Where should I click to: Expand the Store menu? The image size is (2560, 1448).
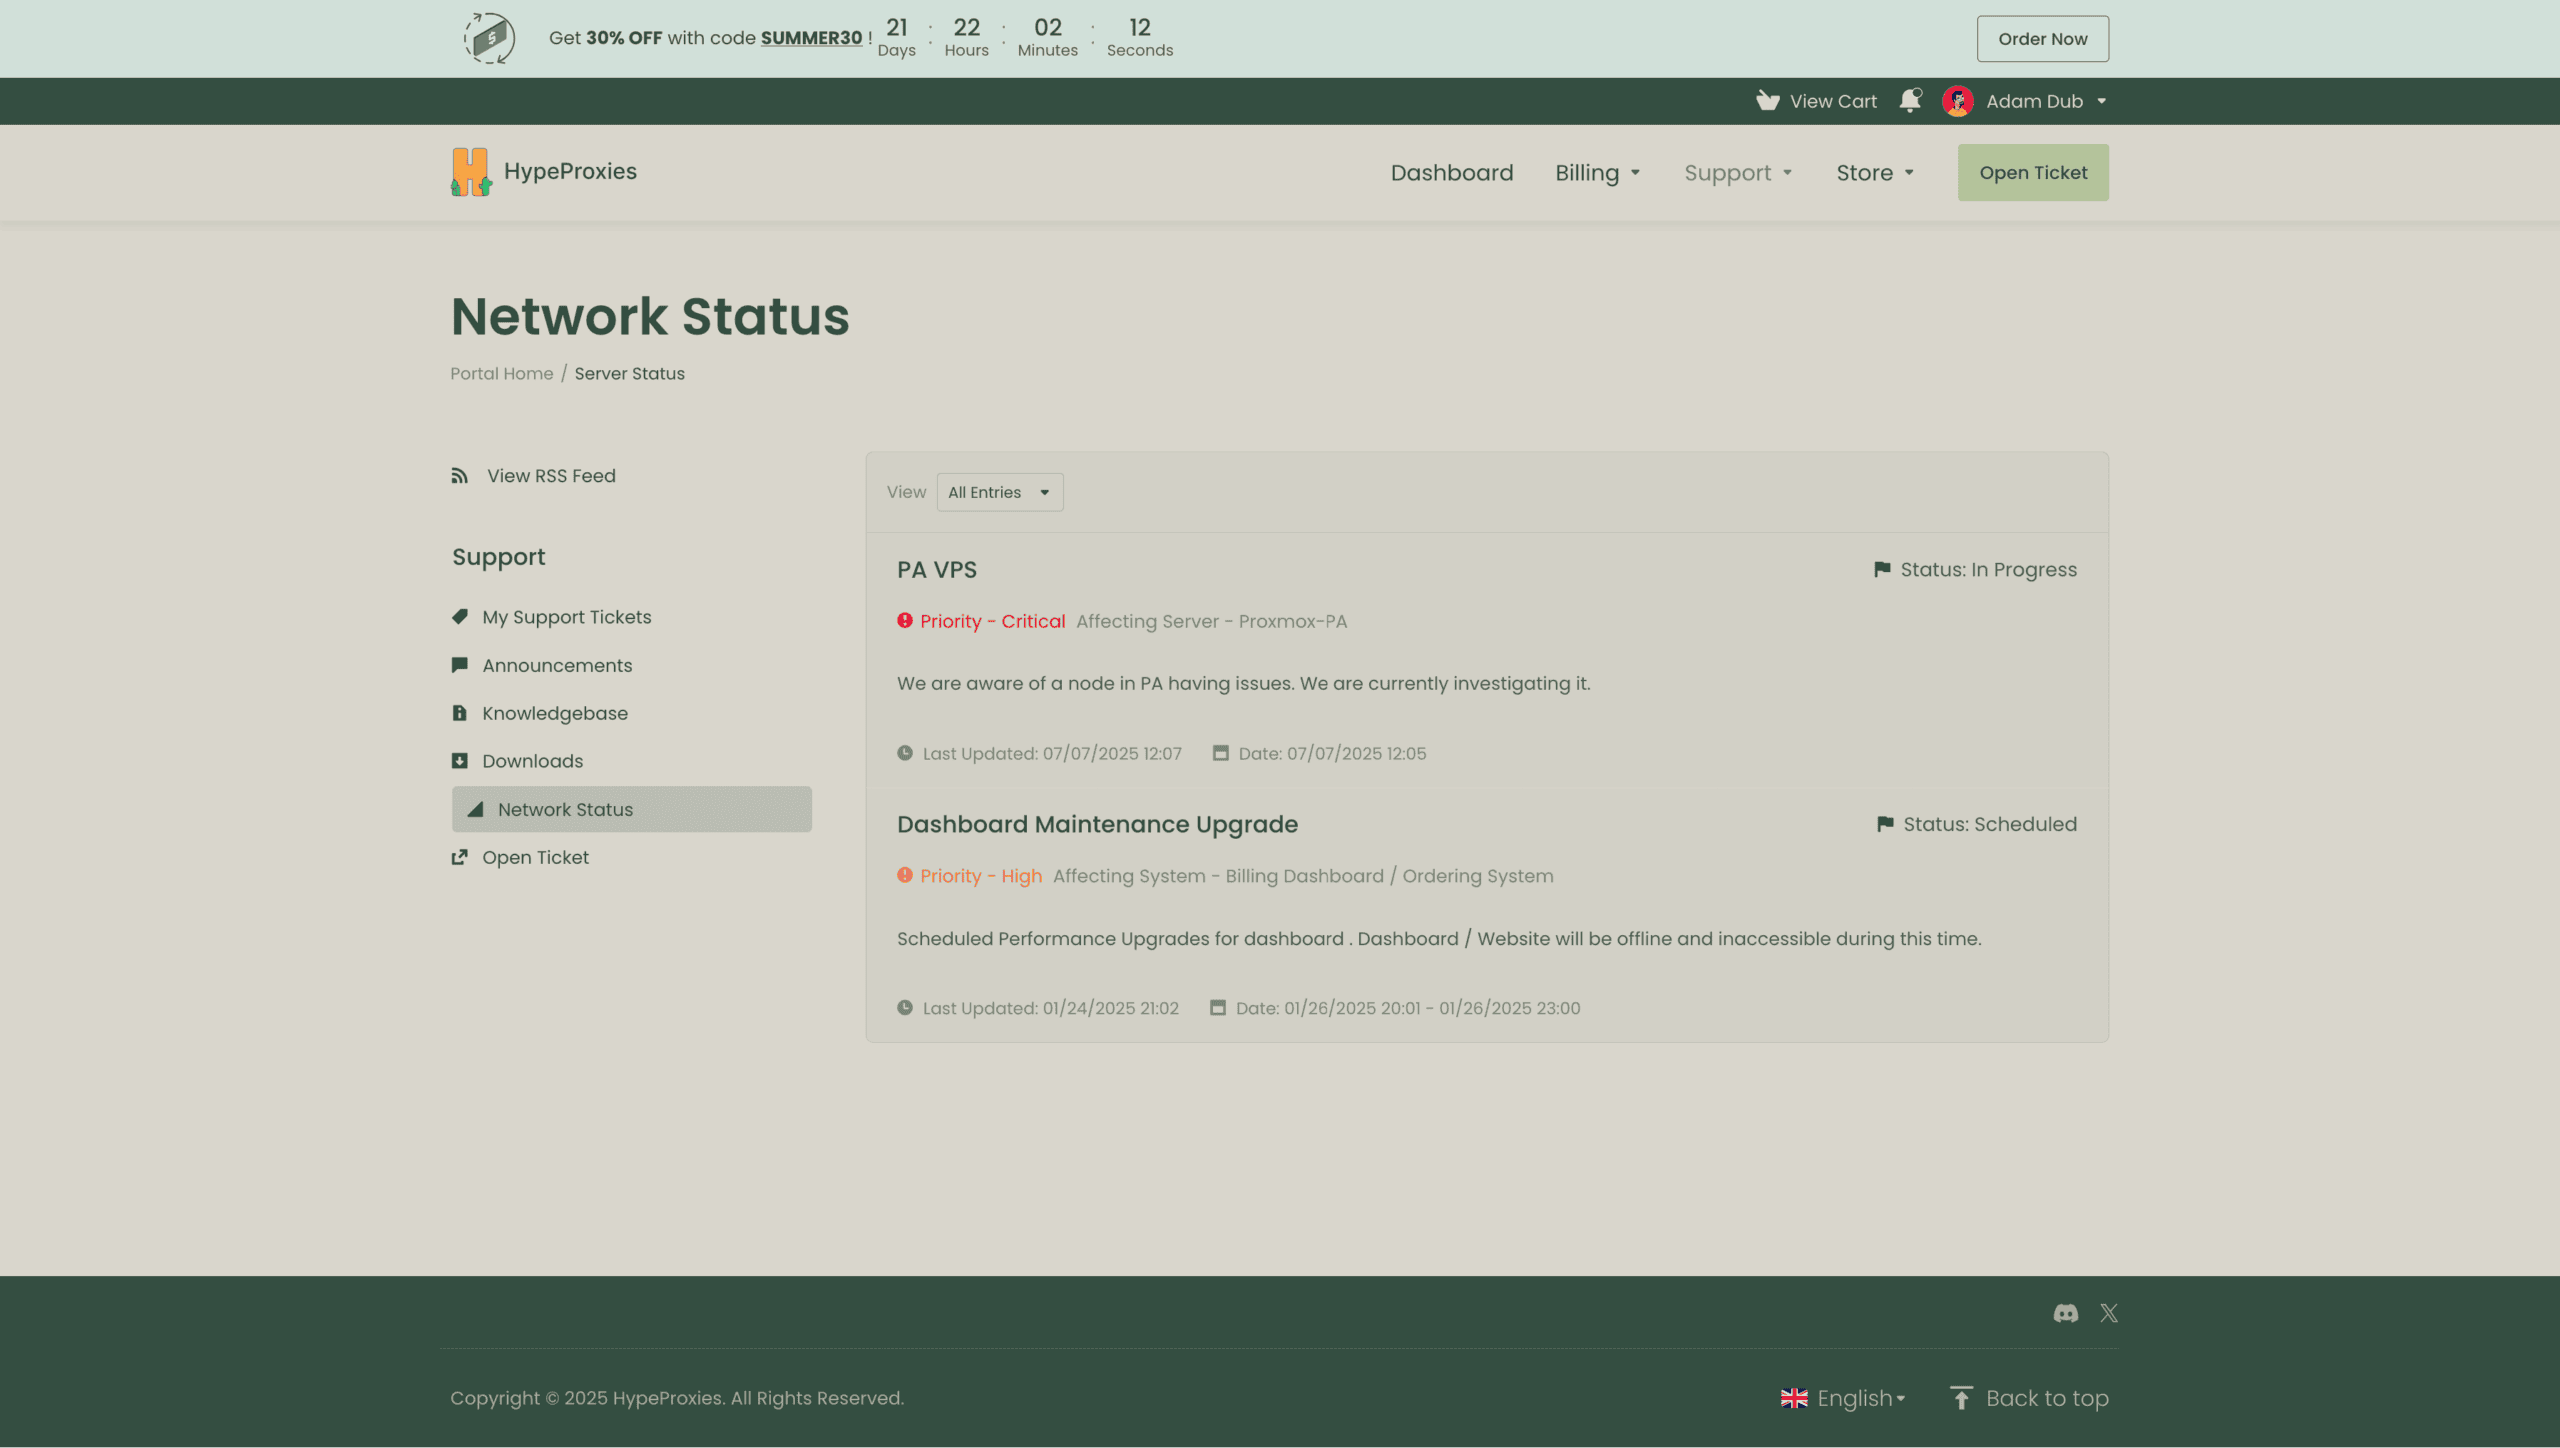[x=1875, y=173]
